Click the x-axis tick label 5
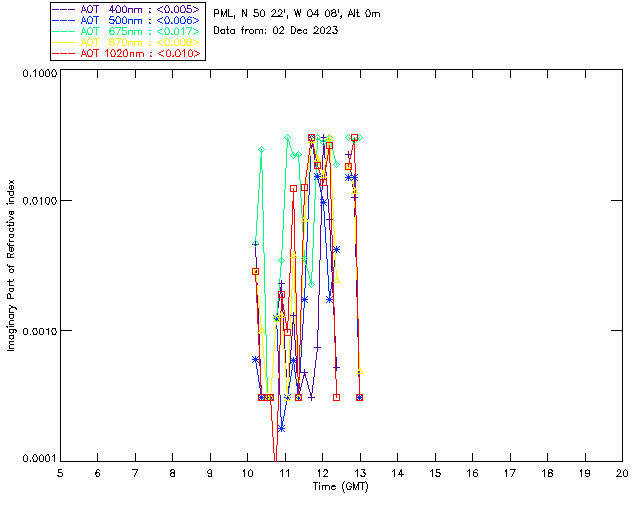This screenshot has height=512, width=640. pos(60,473)
